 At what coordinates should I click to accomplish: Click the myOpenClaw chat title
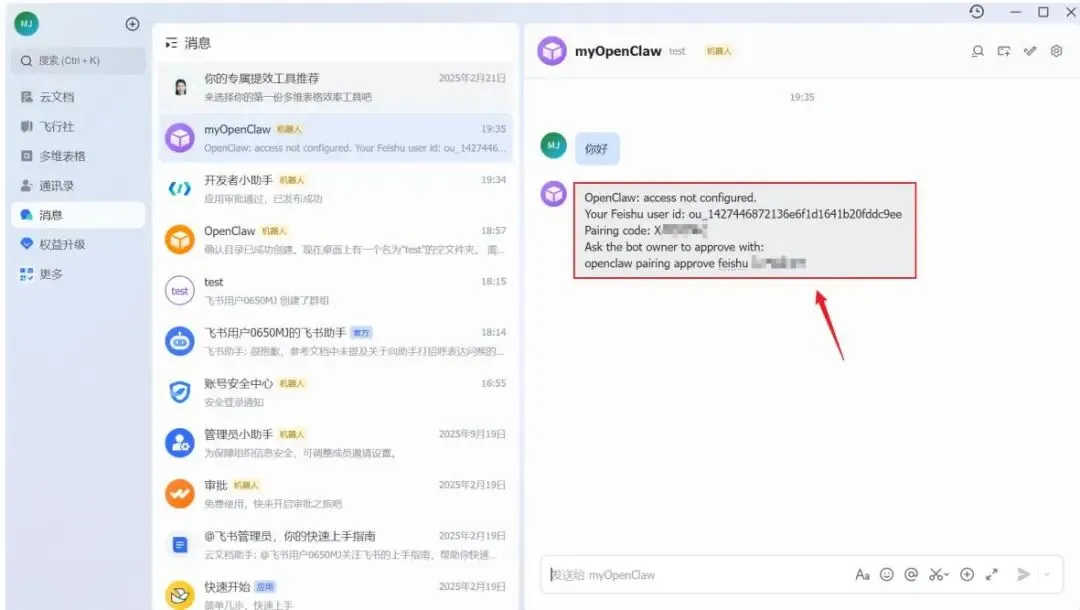tap(618, 51)
